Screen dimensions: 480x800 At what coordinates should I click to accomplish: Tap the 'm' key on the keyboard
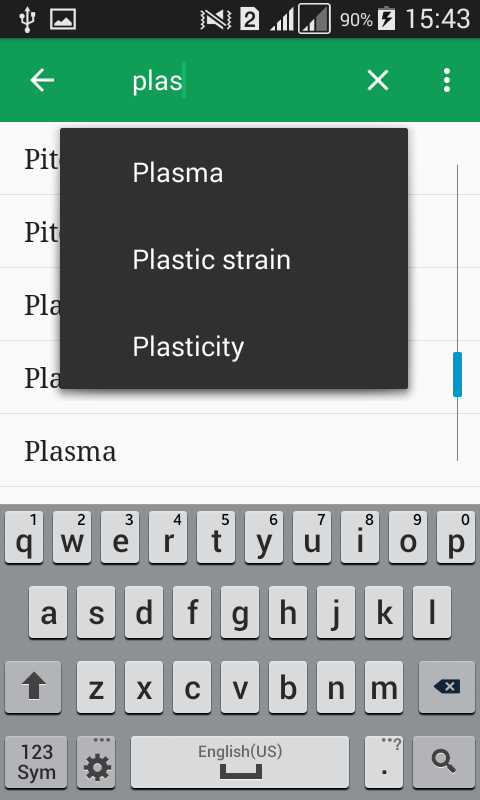click(x=384, y=687)
